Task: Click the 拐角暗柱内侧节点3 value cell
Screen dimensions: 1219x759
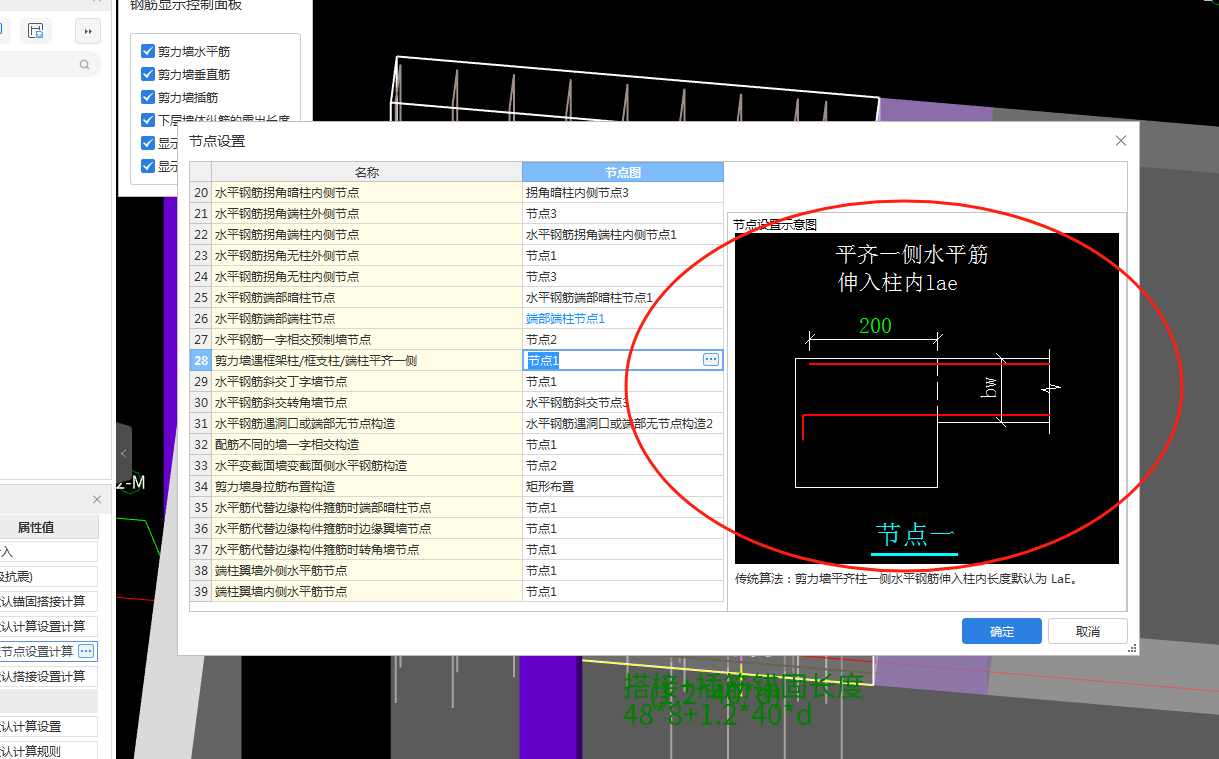Action: point(623,192)
